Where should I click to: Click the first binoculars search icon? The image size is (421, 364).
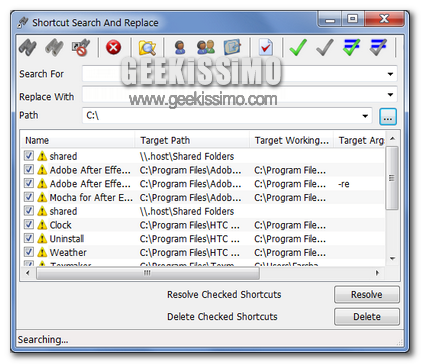pyautogui.click(x=28, y=47)
